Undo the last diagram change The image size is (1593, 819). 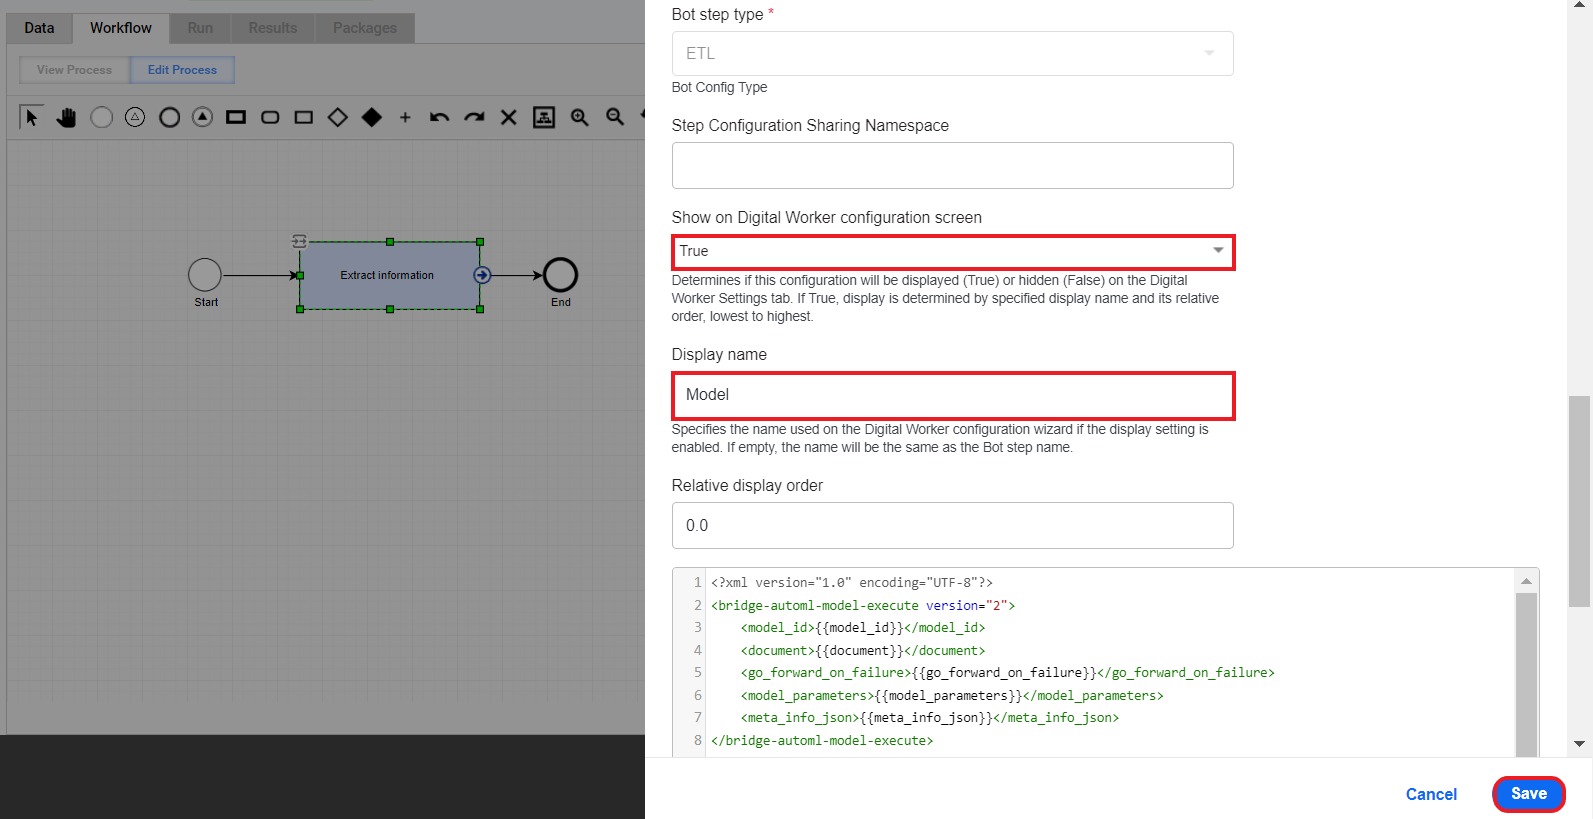(x=439, y=117)
